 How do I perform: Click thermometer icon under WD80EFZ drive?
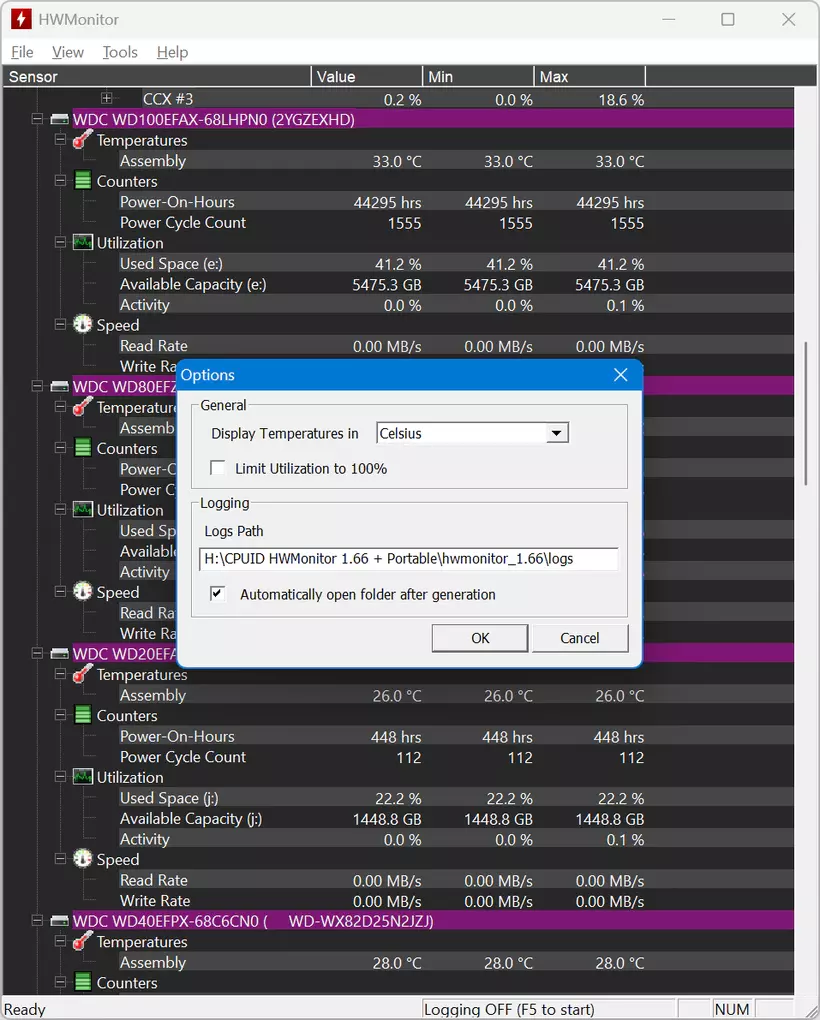[83, 407]
